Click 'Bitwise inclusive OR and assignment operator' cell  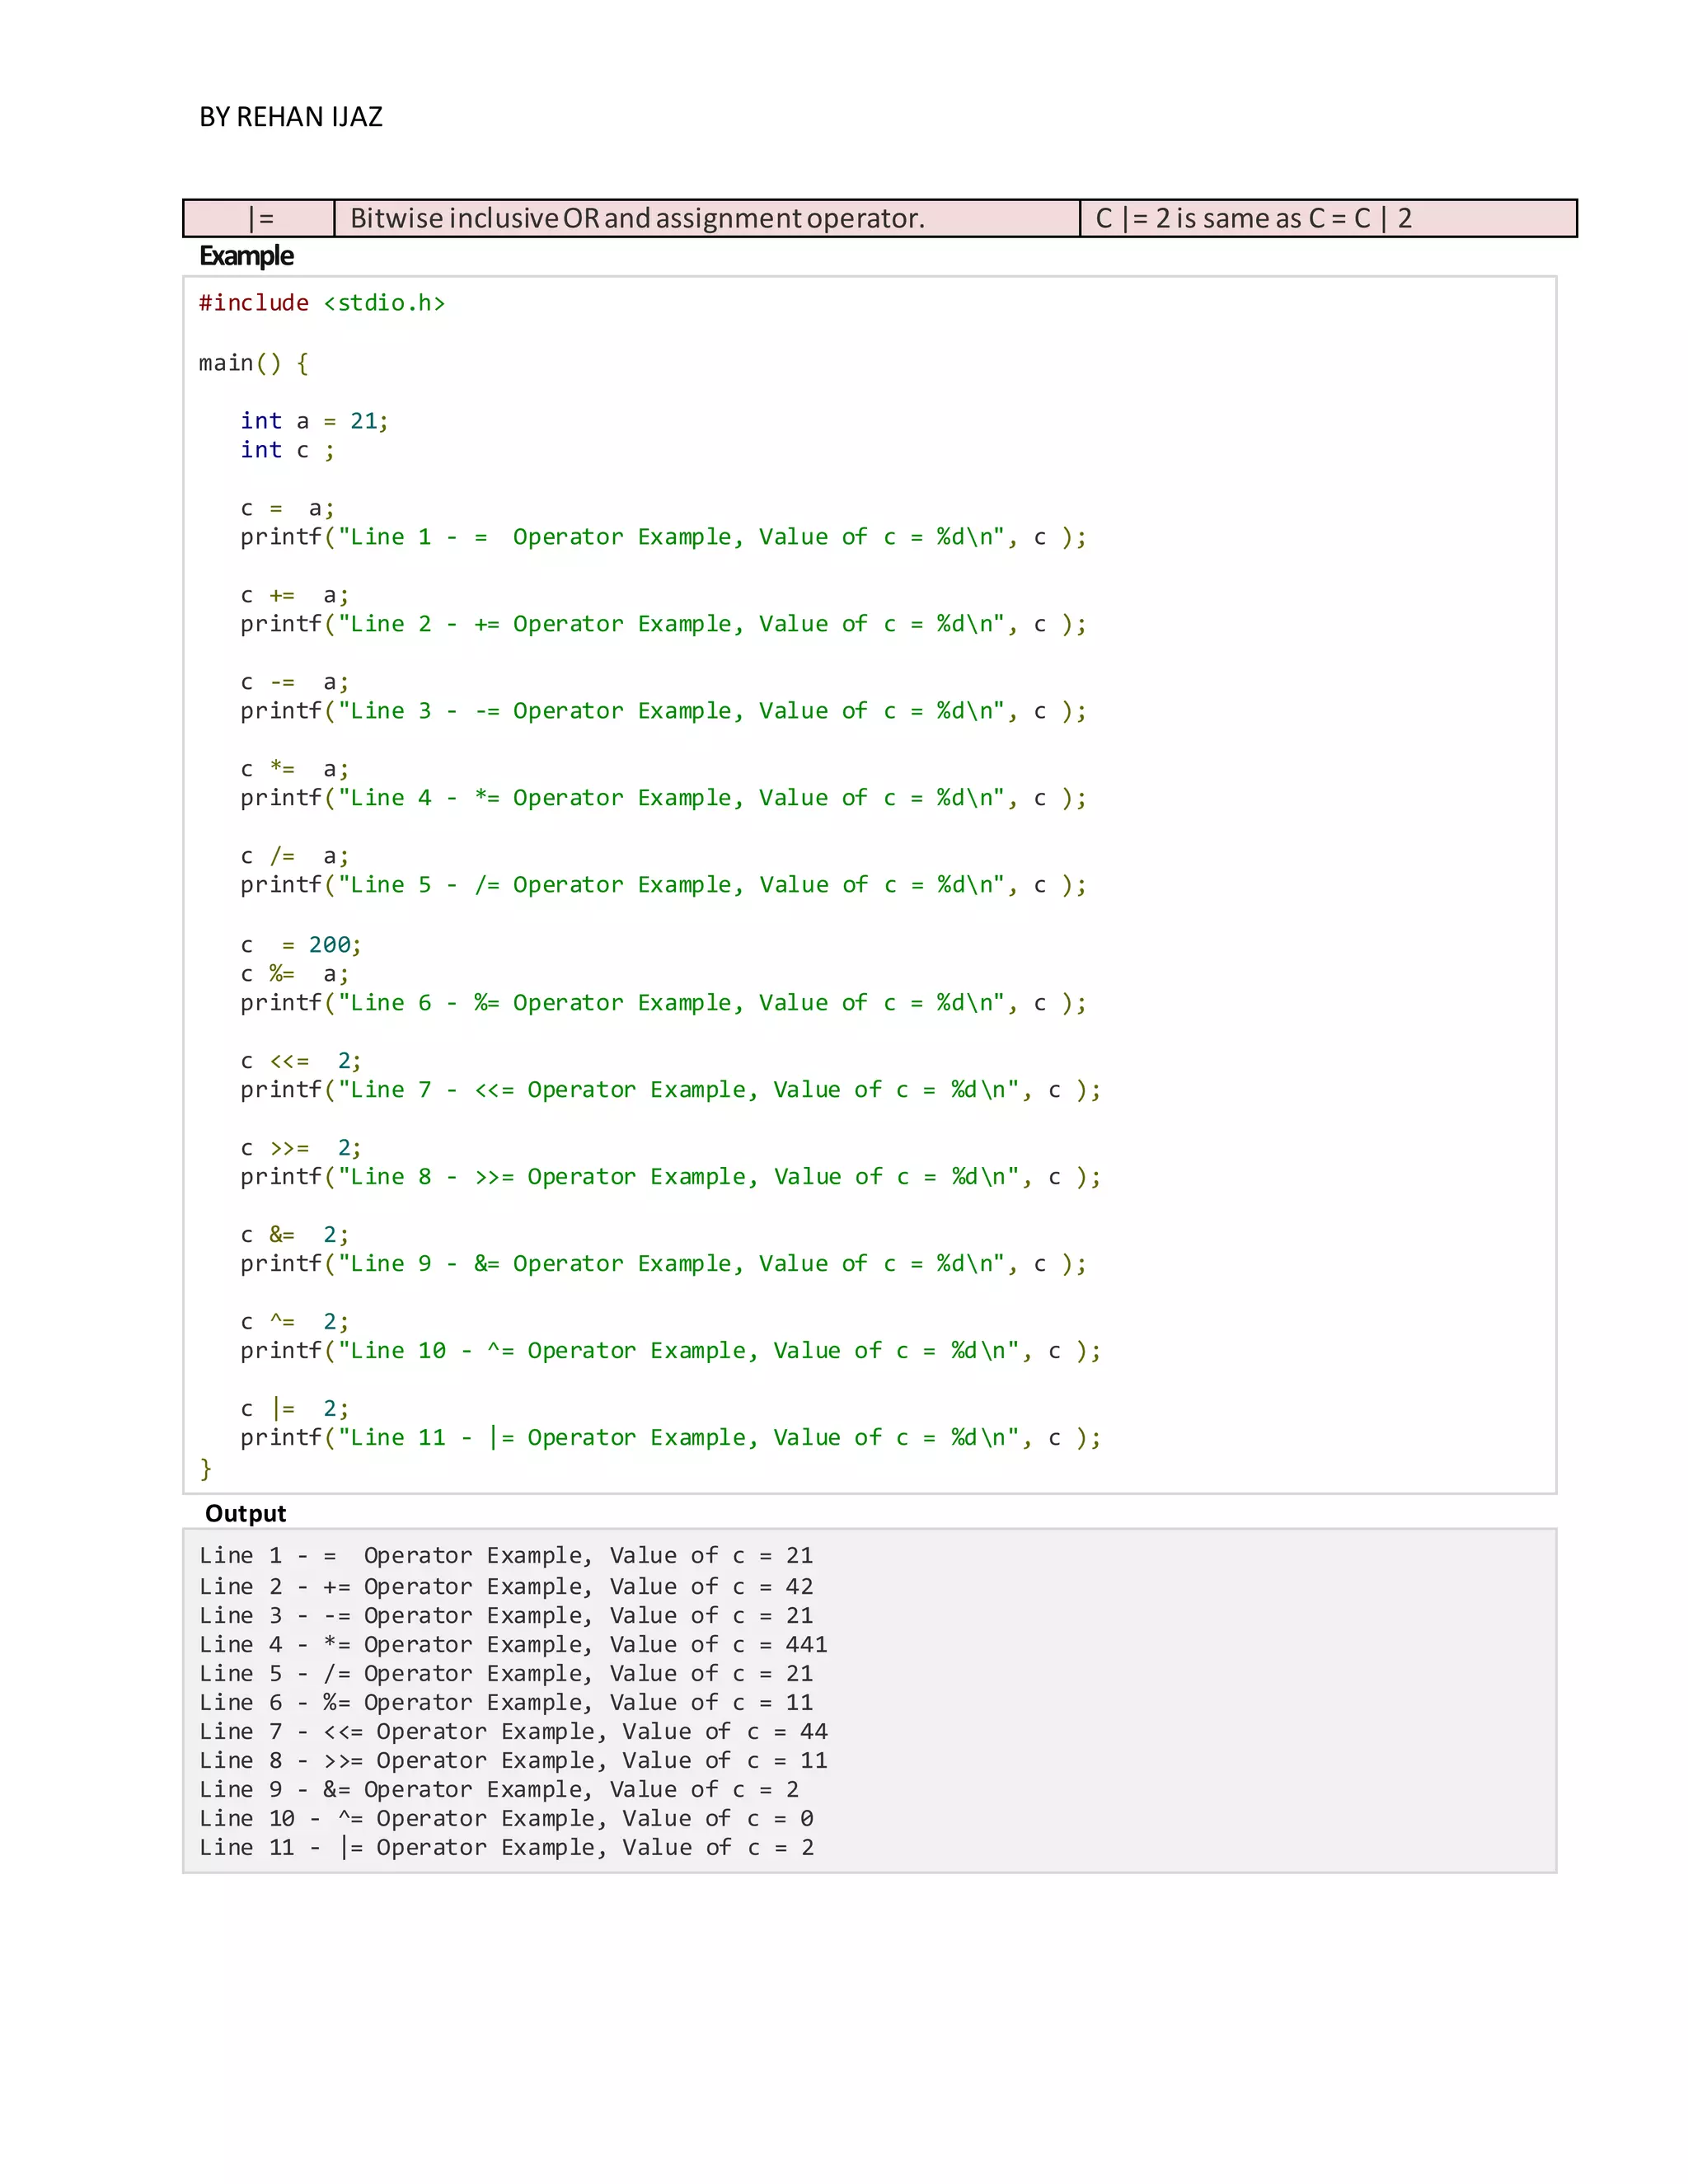(x=637, y=218)
